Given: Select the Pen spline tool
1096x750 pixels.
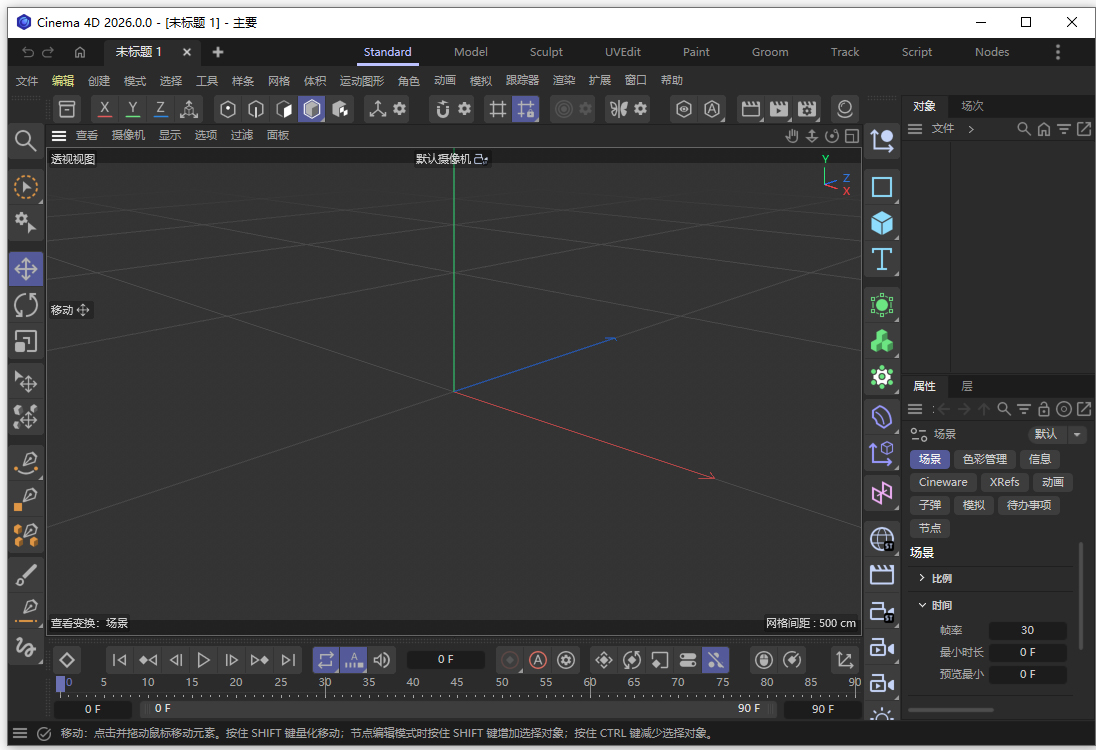Looking at the screenshot, I should (x=25, y=462).
